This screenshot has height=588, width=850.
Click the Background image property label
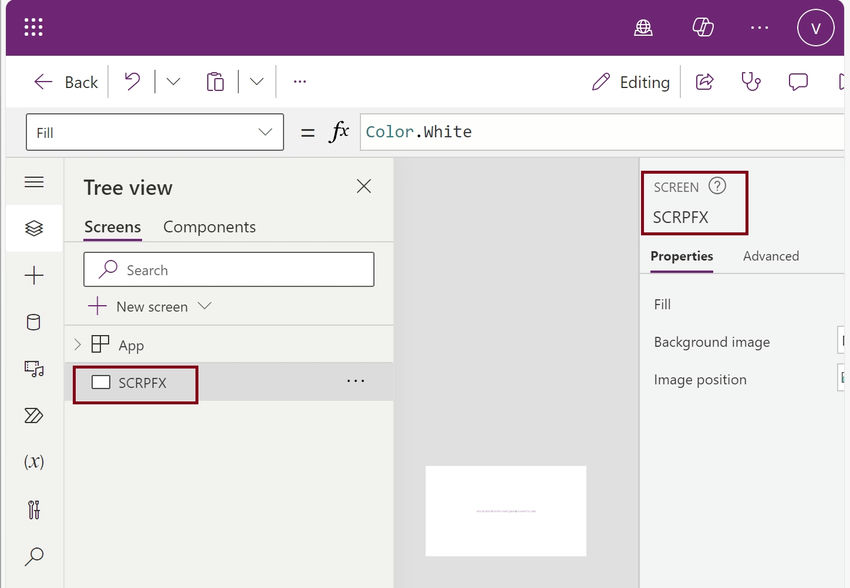click(712, 342)
